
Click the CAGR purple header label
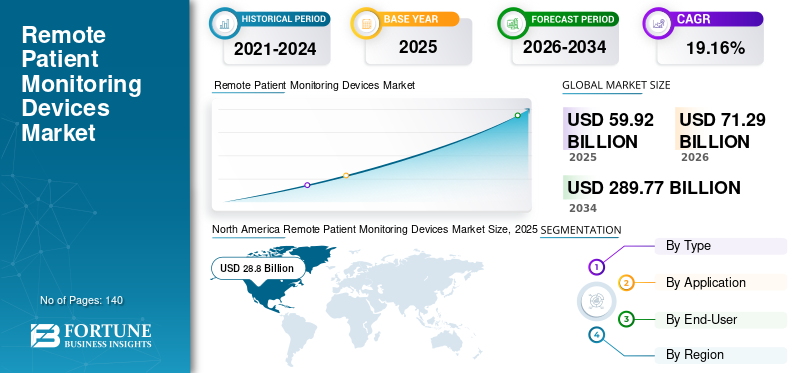pos(693,19)
